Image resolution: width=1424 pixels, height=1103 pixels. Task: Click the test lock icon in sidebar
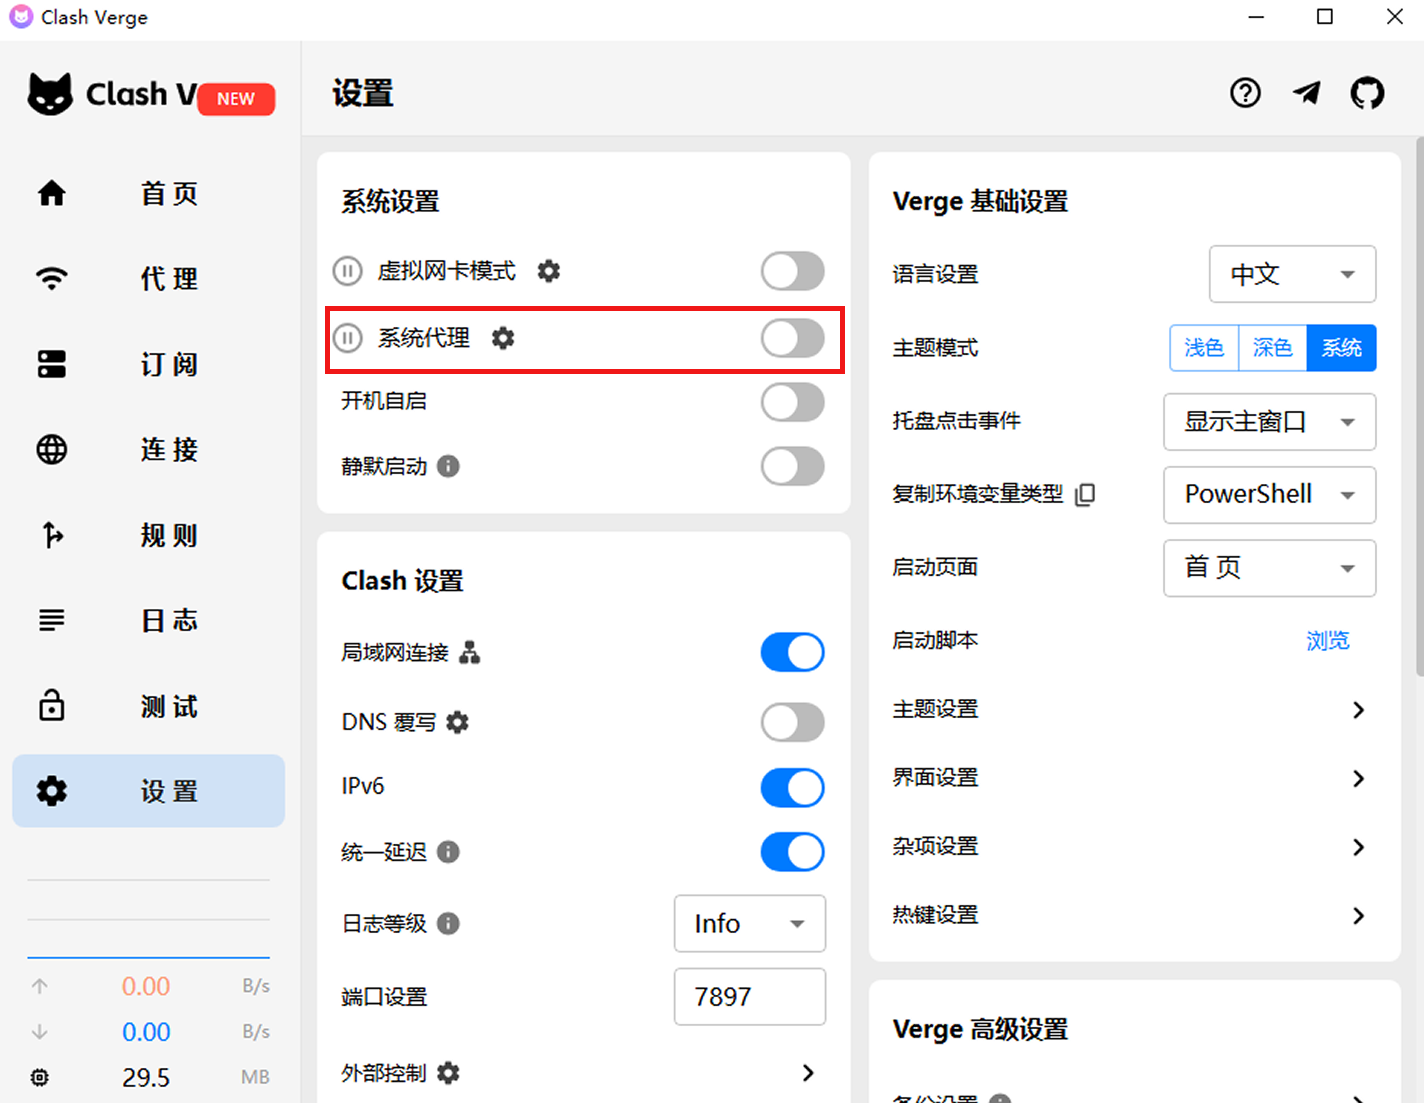tap(52, 705)
